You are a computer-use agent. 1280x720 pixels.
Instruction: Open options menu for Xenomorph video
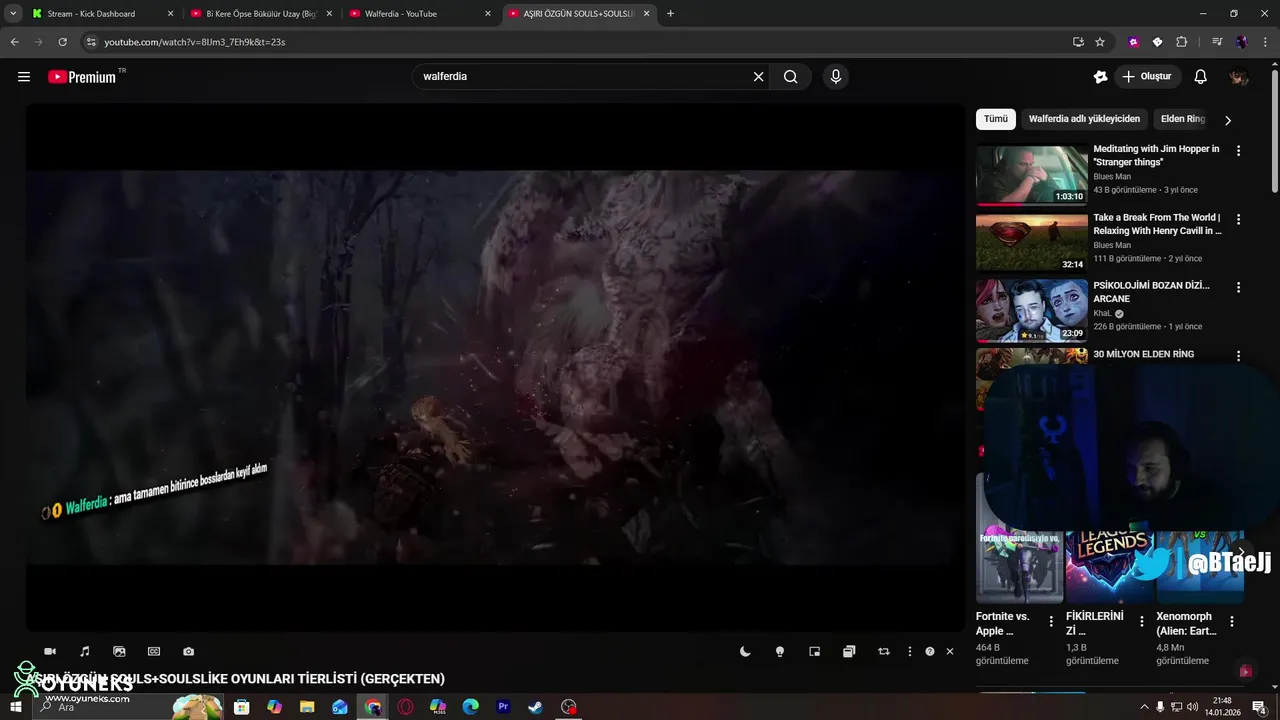coord(1231,621)
